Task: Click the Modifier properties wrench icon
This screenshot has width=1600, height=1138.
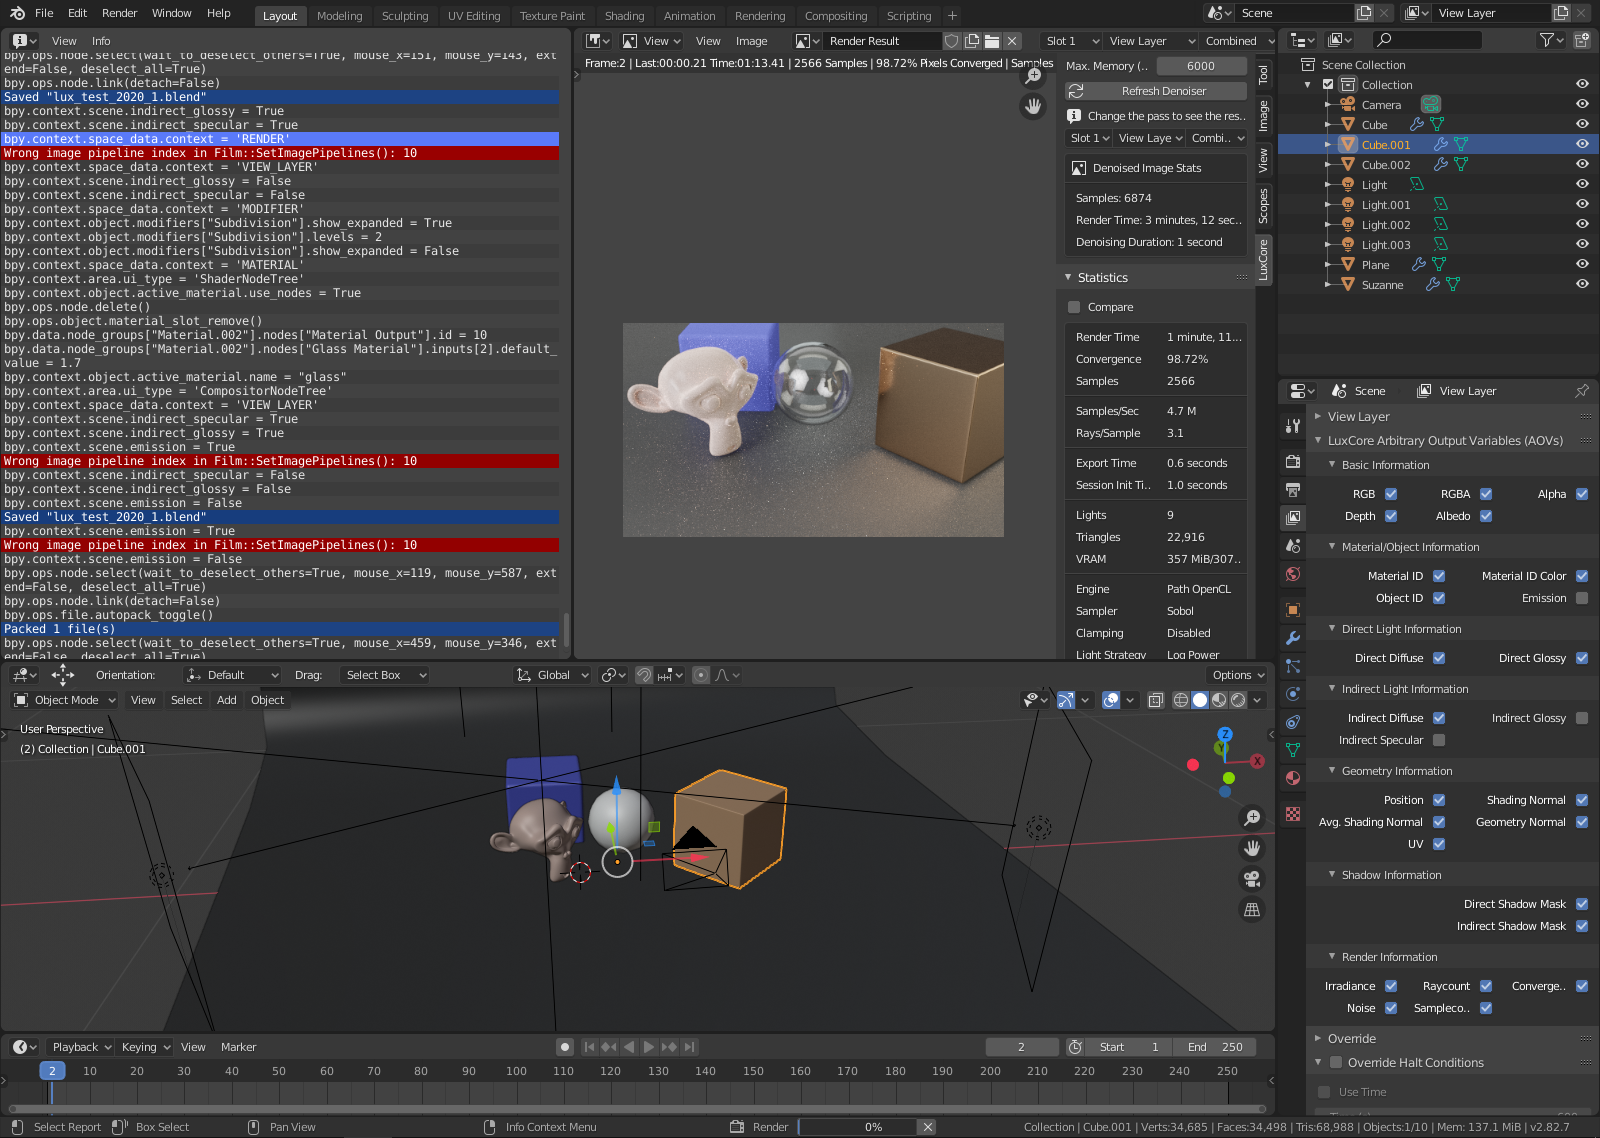Action: pos(1293,637)
